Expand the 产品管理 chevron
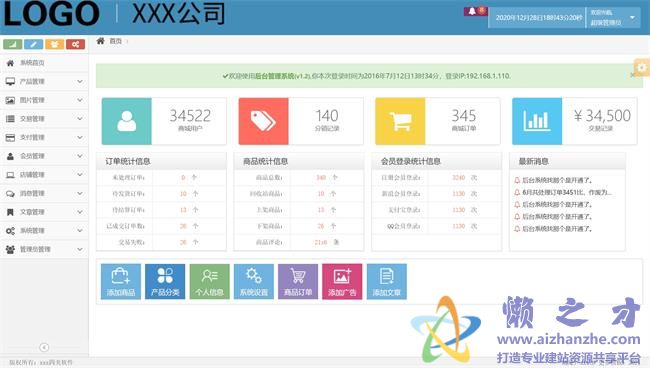Viewport: 650px width, 368px height. (x=80, y=82)
